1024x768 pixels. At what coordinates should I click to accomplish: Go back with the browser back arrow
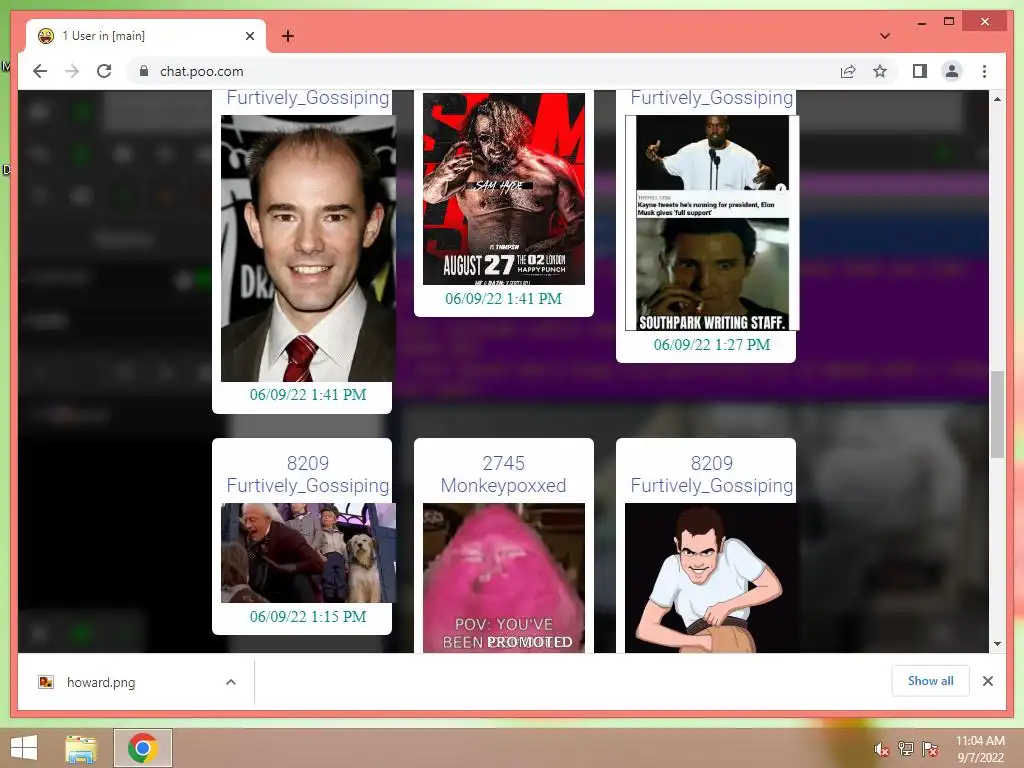40,71
